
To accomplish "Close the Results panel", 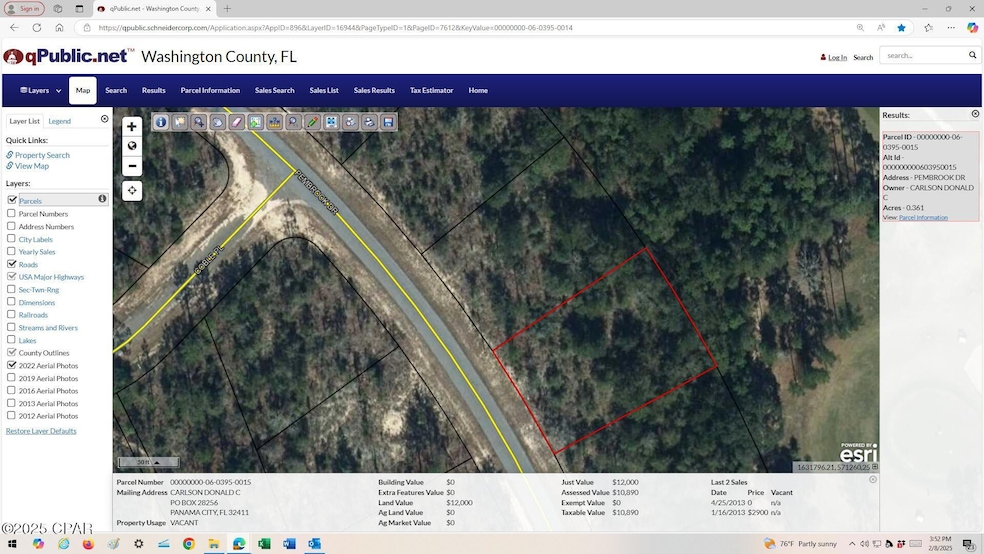I will [x=975, y=114].
